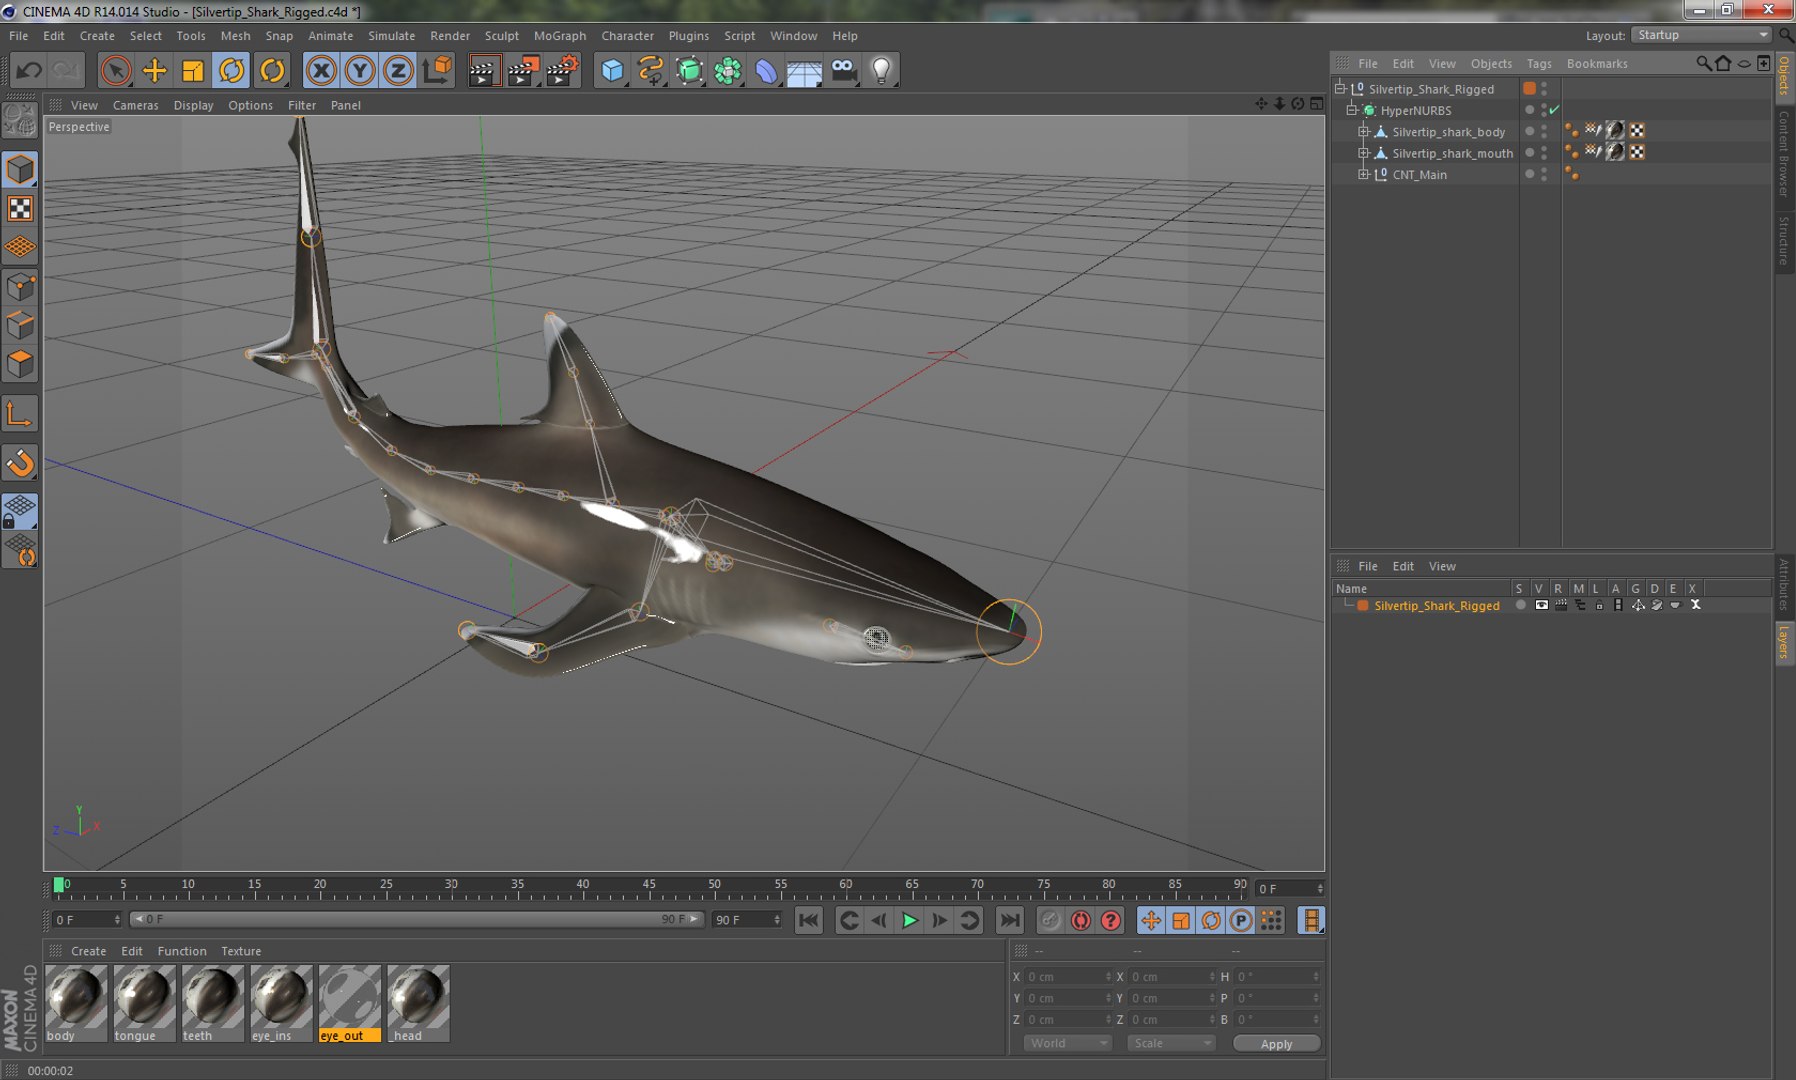The height and width of the screenshot is (1080, 1796).
Task: Toggle Enable Snap magnet icon
Action: click(x=20, y=463)
